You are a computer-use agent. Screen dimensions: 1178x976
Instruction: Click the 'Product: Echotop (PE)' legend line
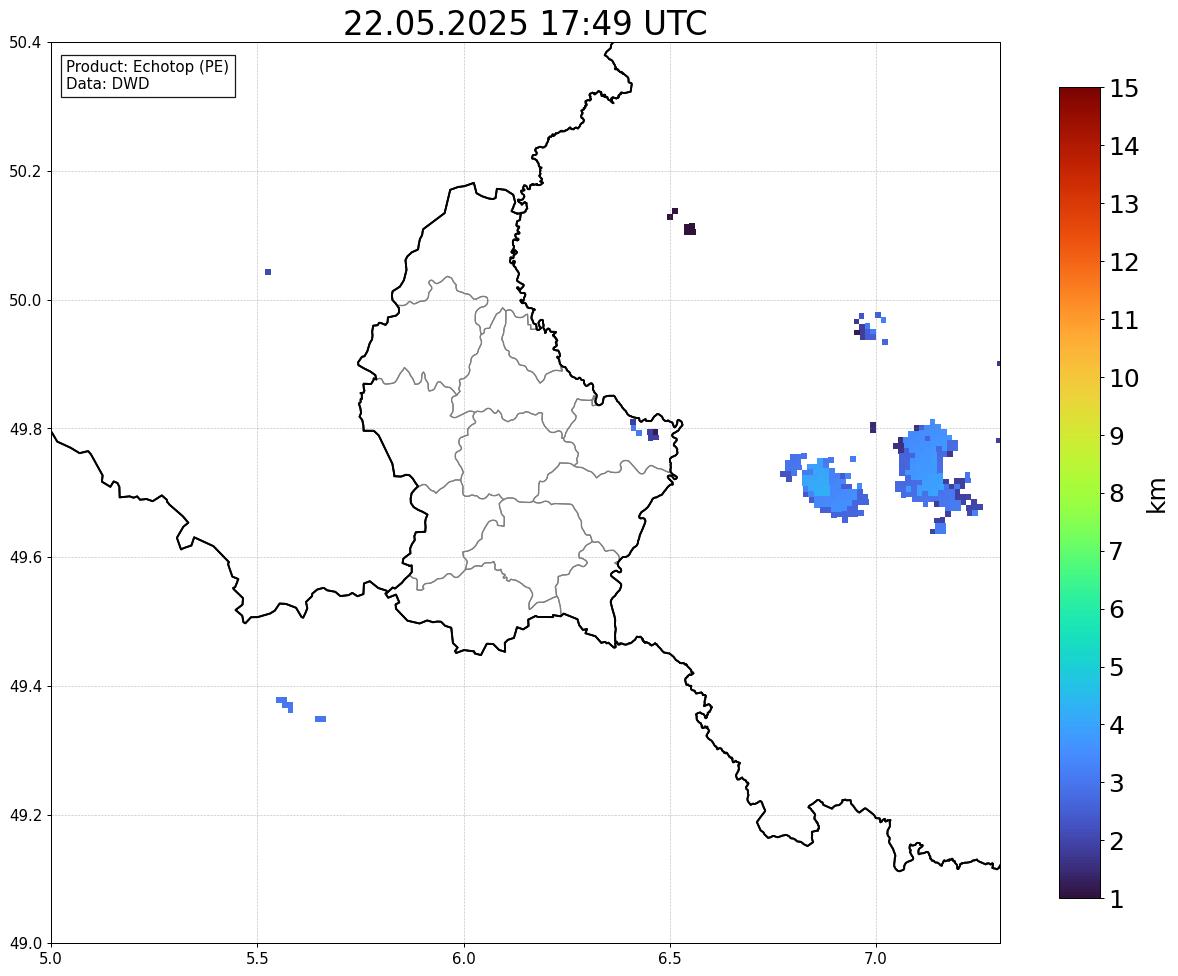pyautogui.click(x=147, y=67)
